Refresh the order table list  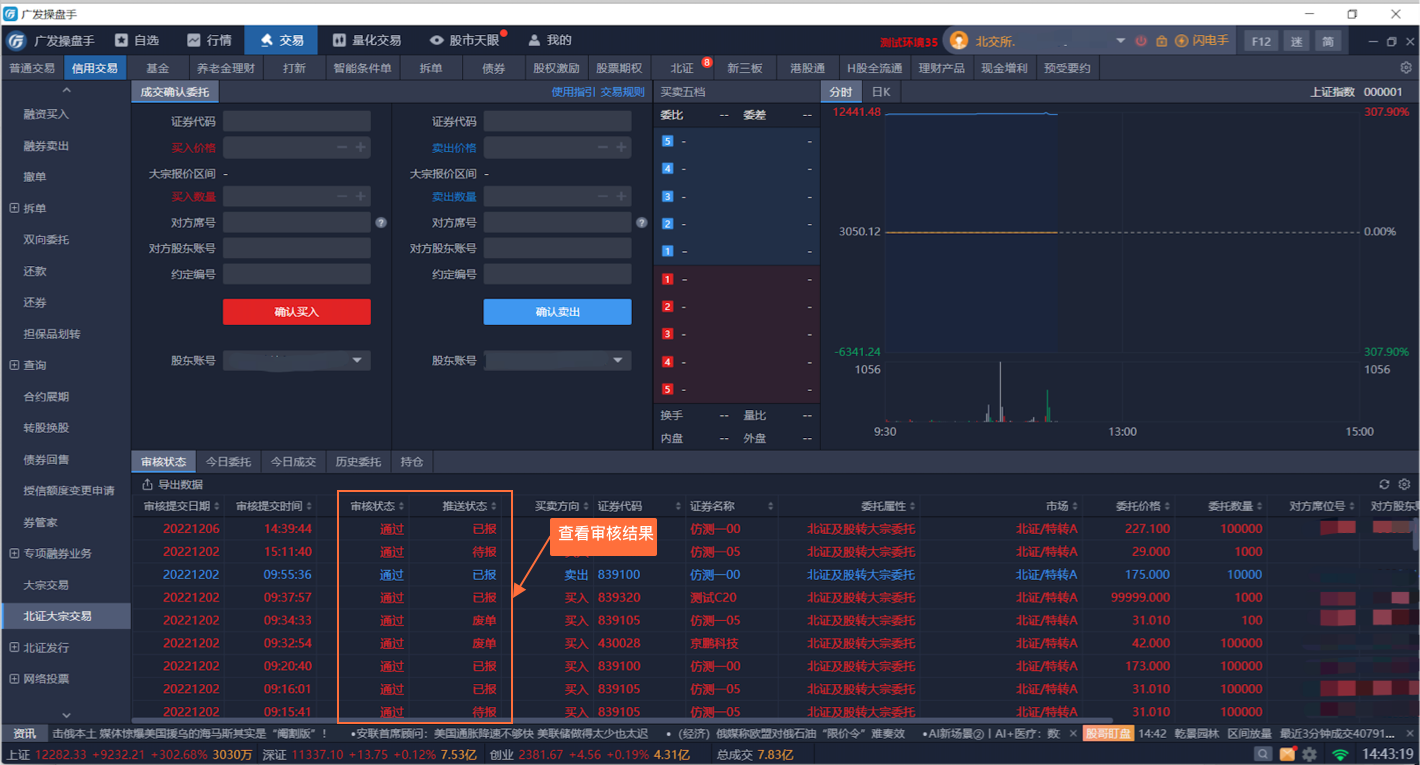tap(1384, 484)
